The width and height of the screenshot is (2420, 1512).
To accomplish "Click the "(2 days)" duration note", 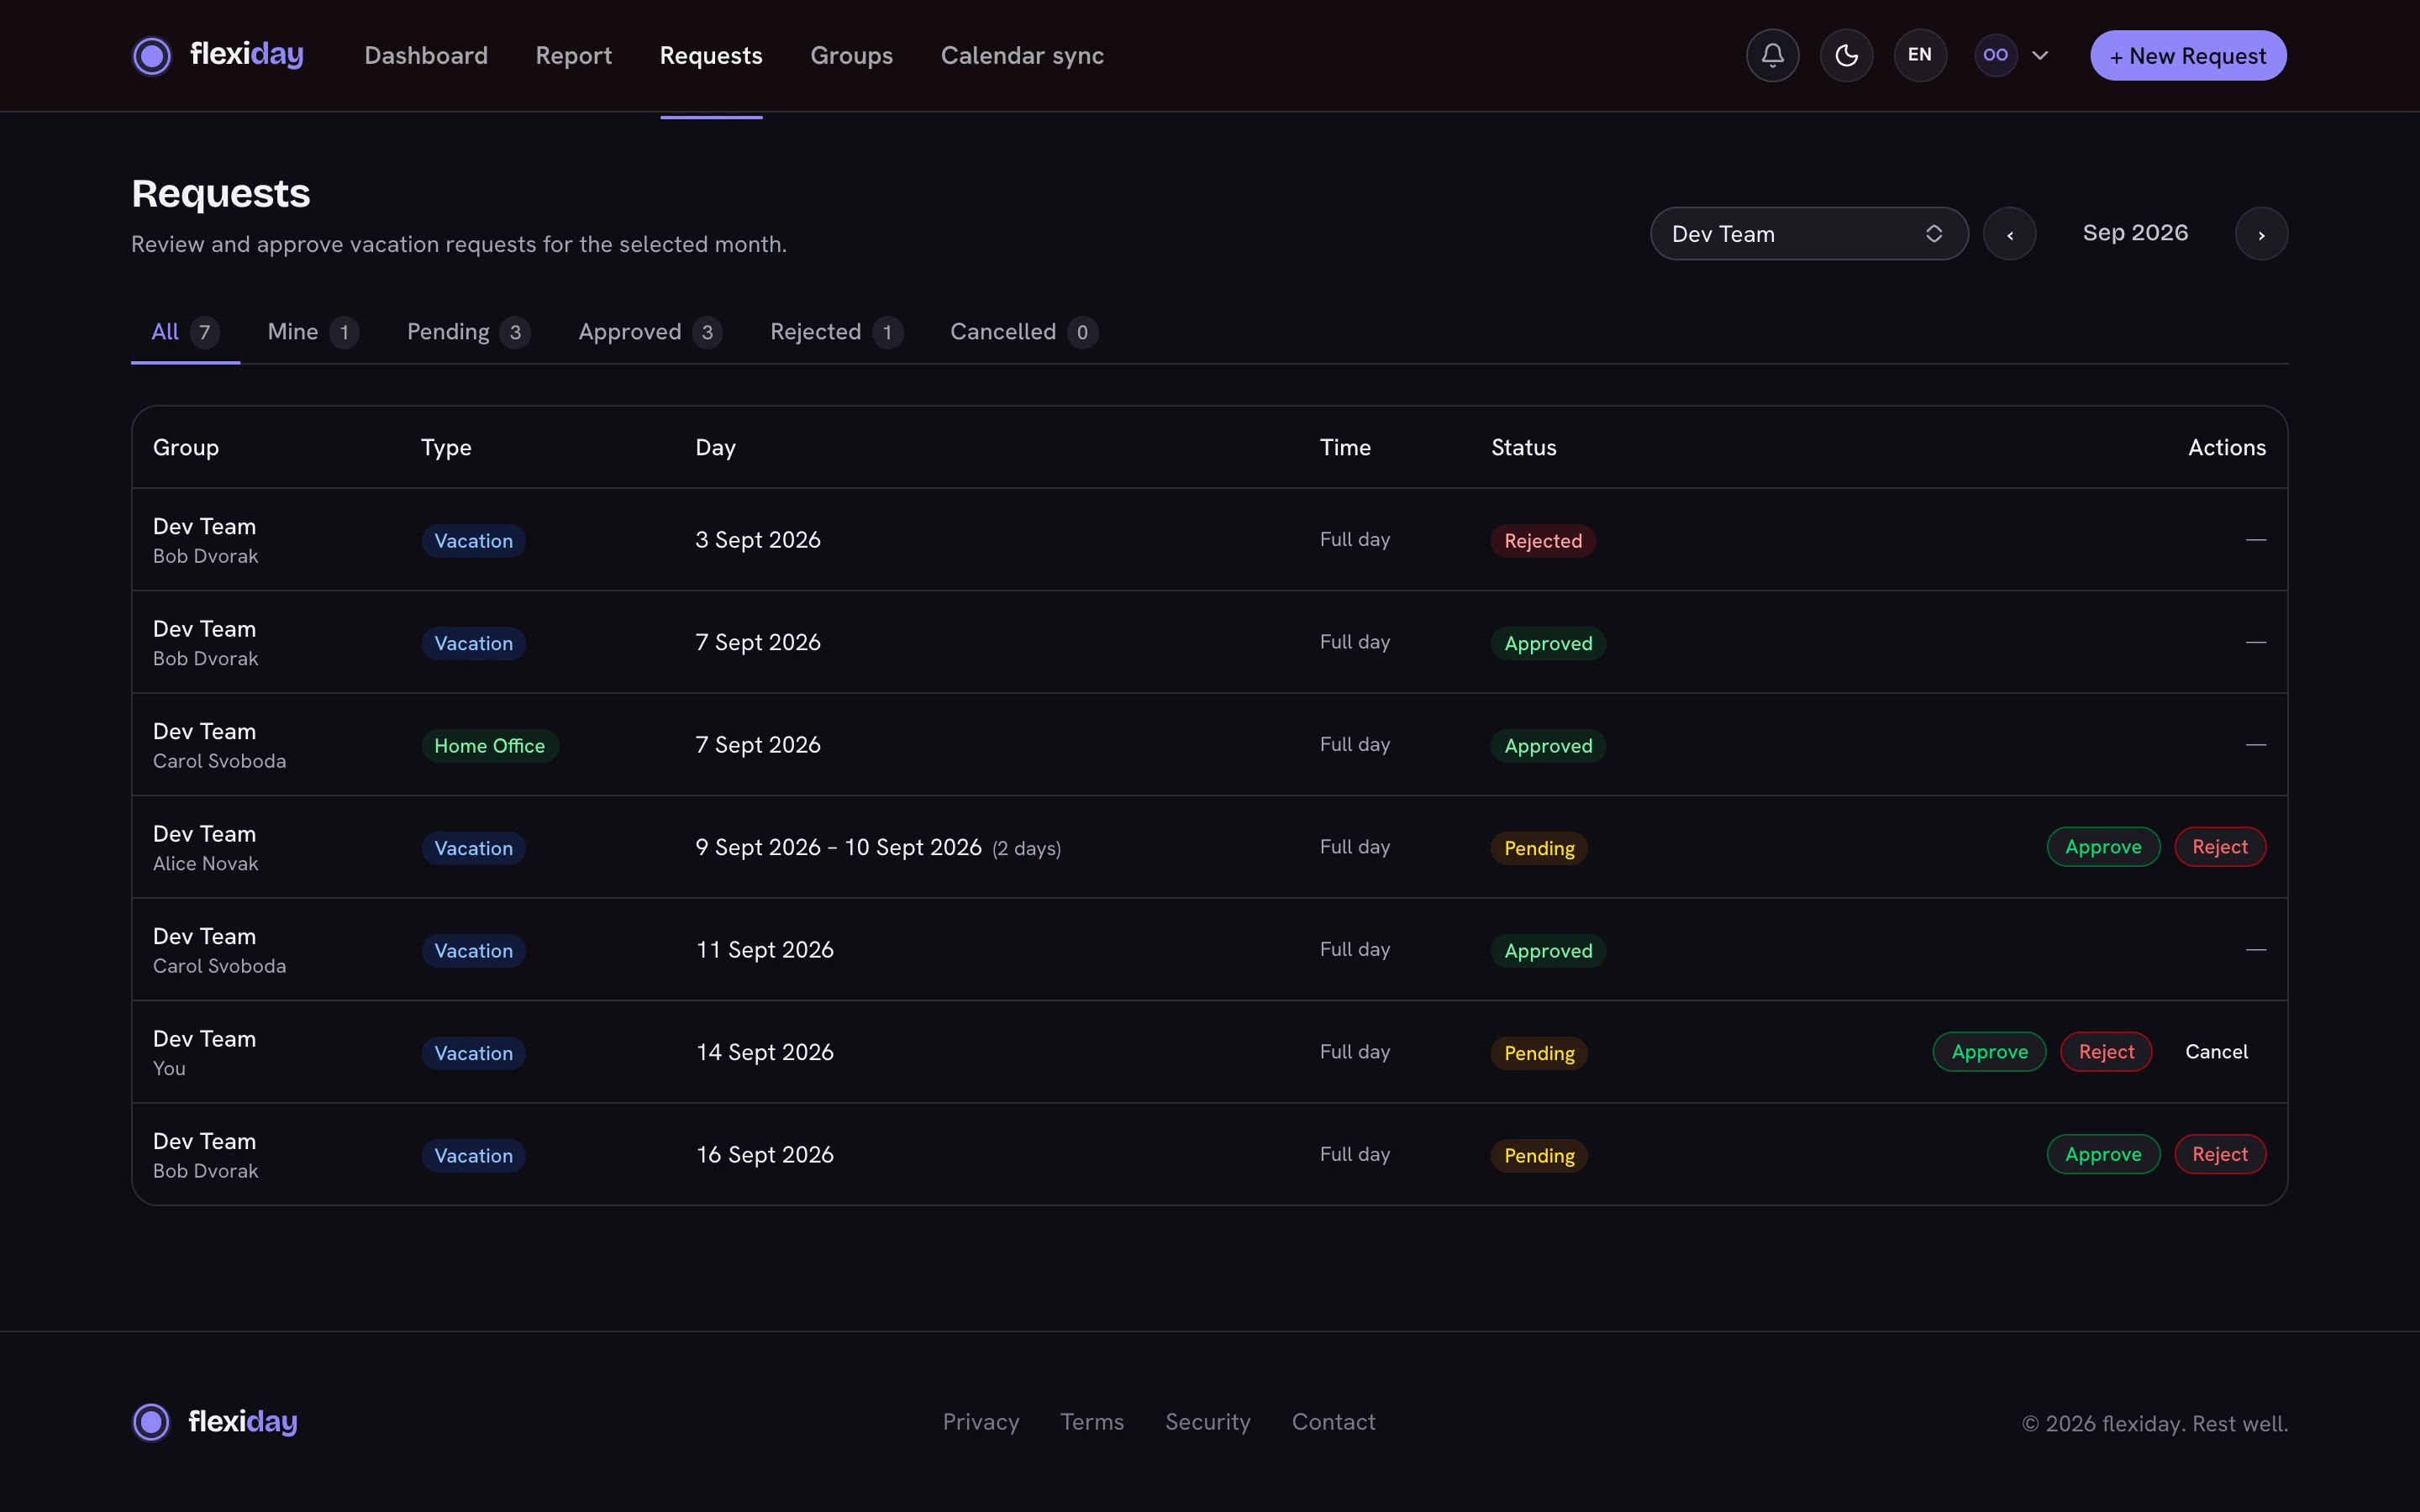I will click(x=1027, y=848).
